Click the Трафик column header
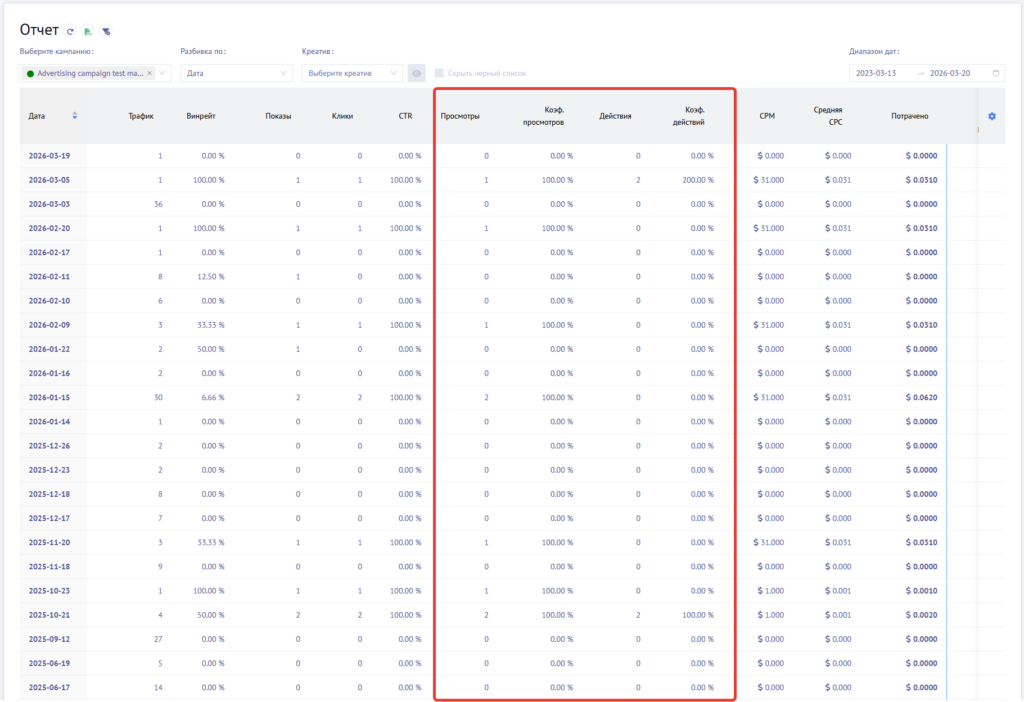Screen dimensions: 1024x702 tap(141, 116)
